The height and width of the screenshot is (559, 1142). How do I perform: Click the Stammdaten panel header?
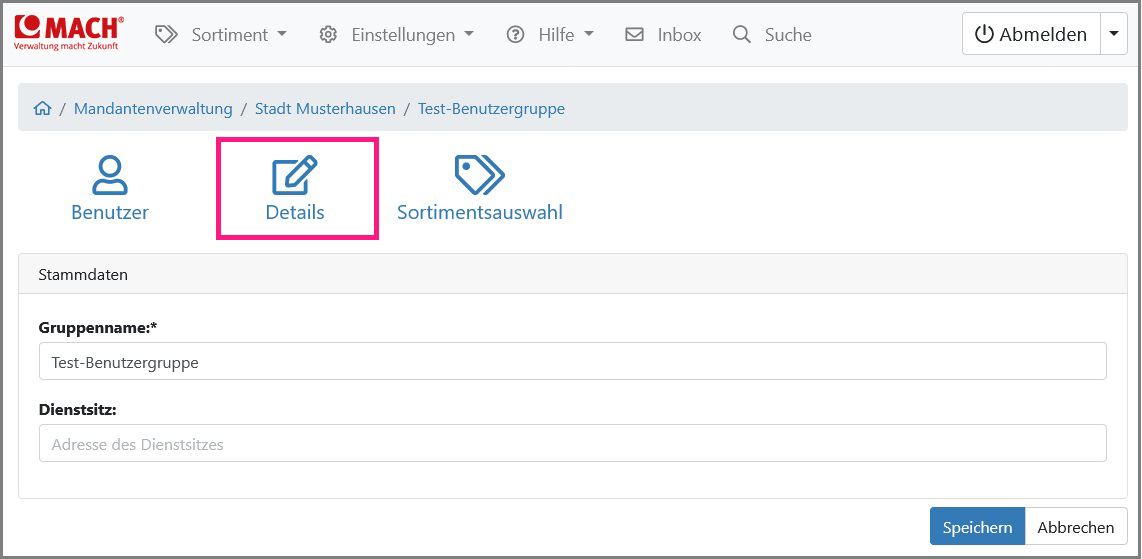coord(572,274)
